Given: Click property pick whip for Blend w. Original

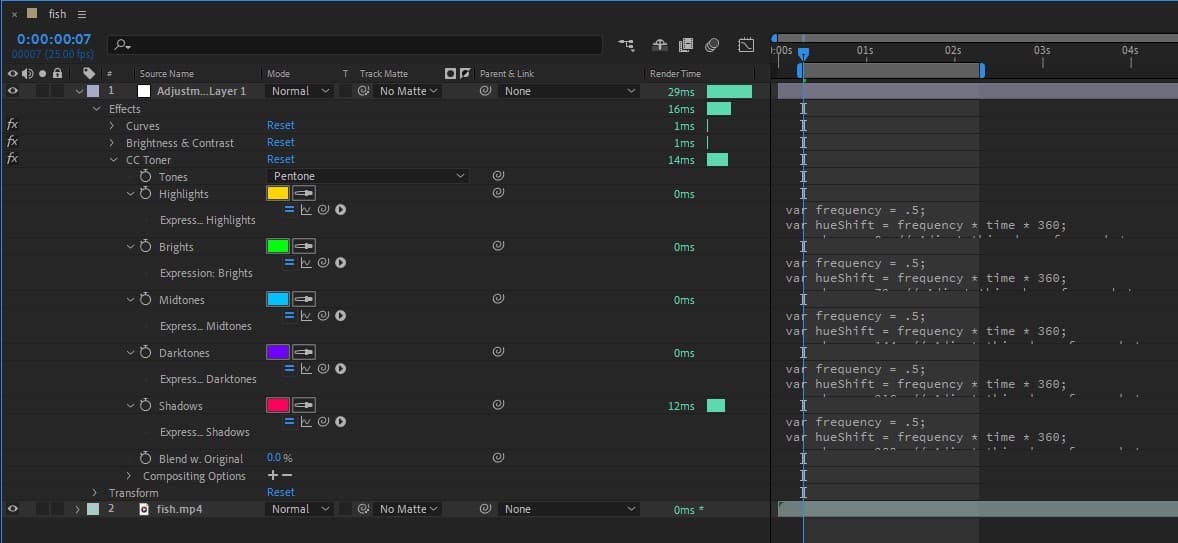Looking at the screenshot, I should click(497, 457).
